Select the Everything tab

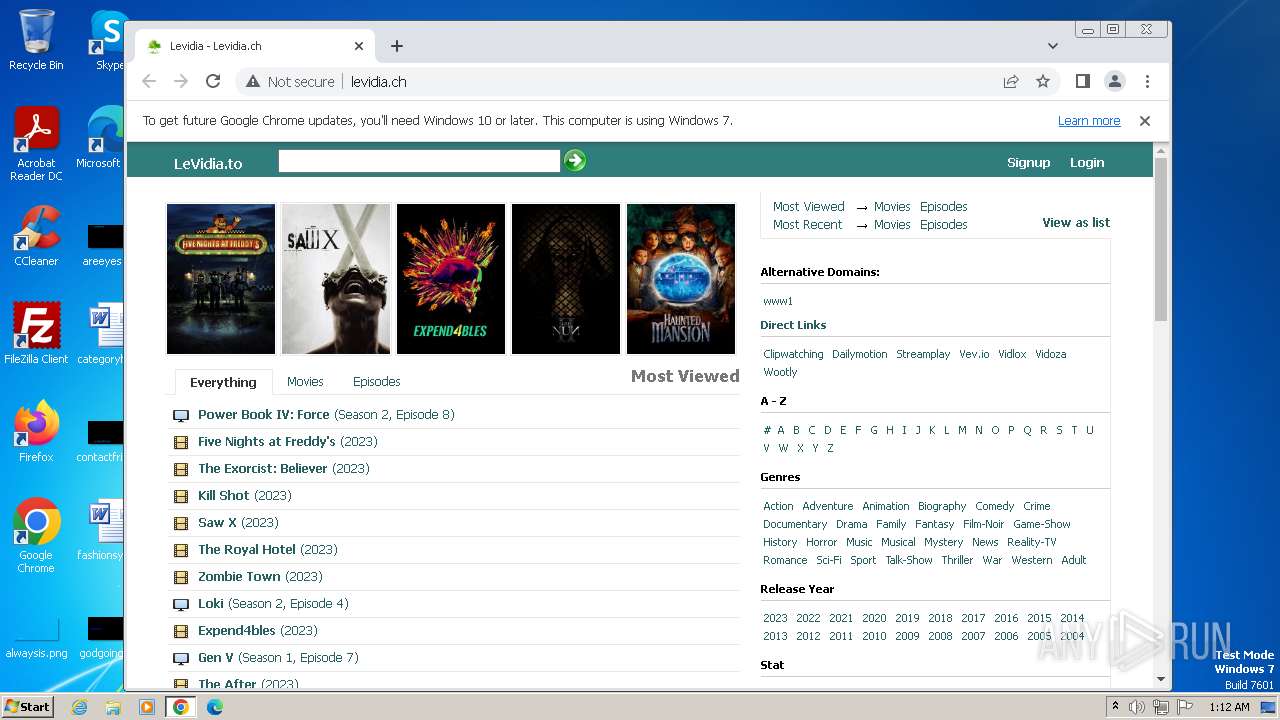click(x=223, y=382)
